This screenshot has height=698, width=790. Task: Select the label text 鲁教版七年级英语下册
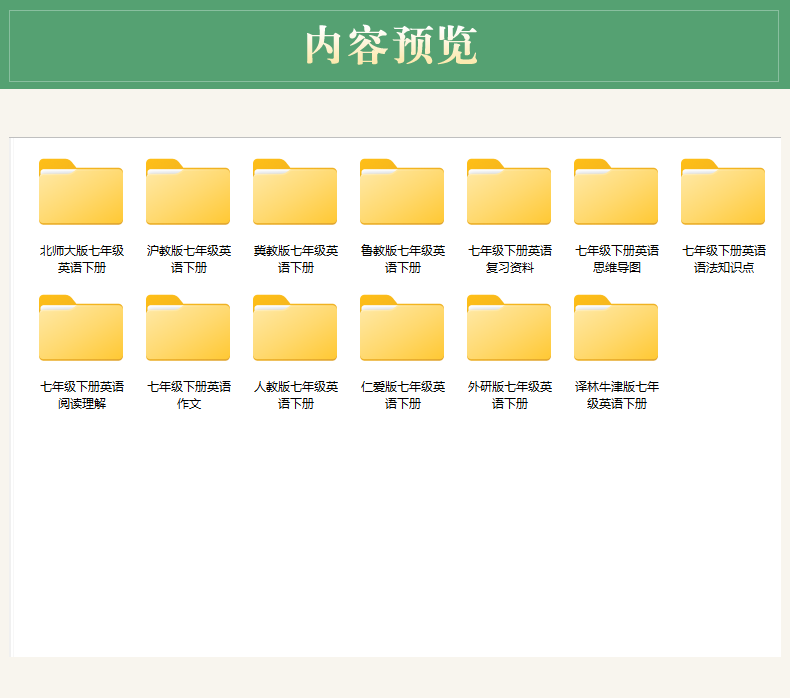[x=403, y=259]
